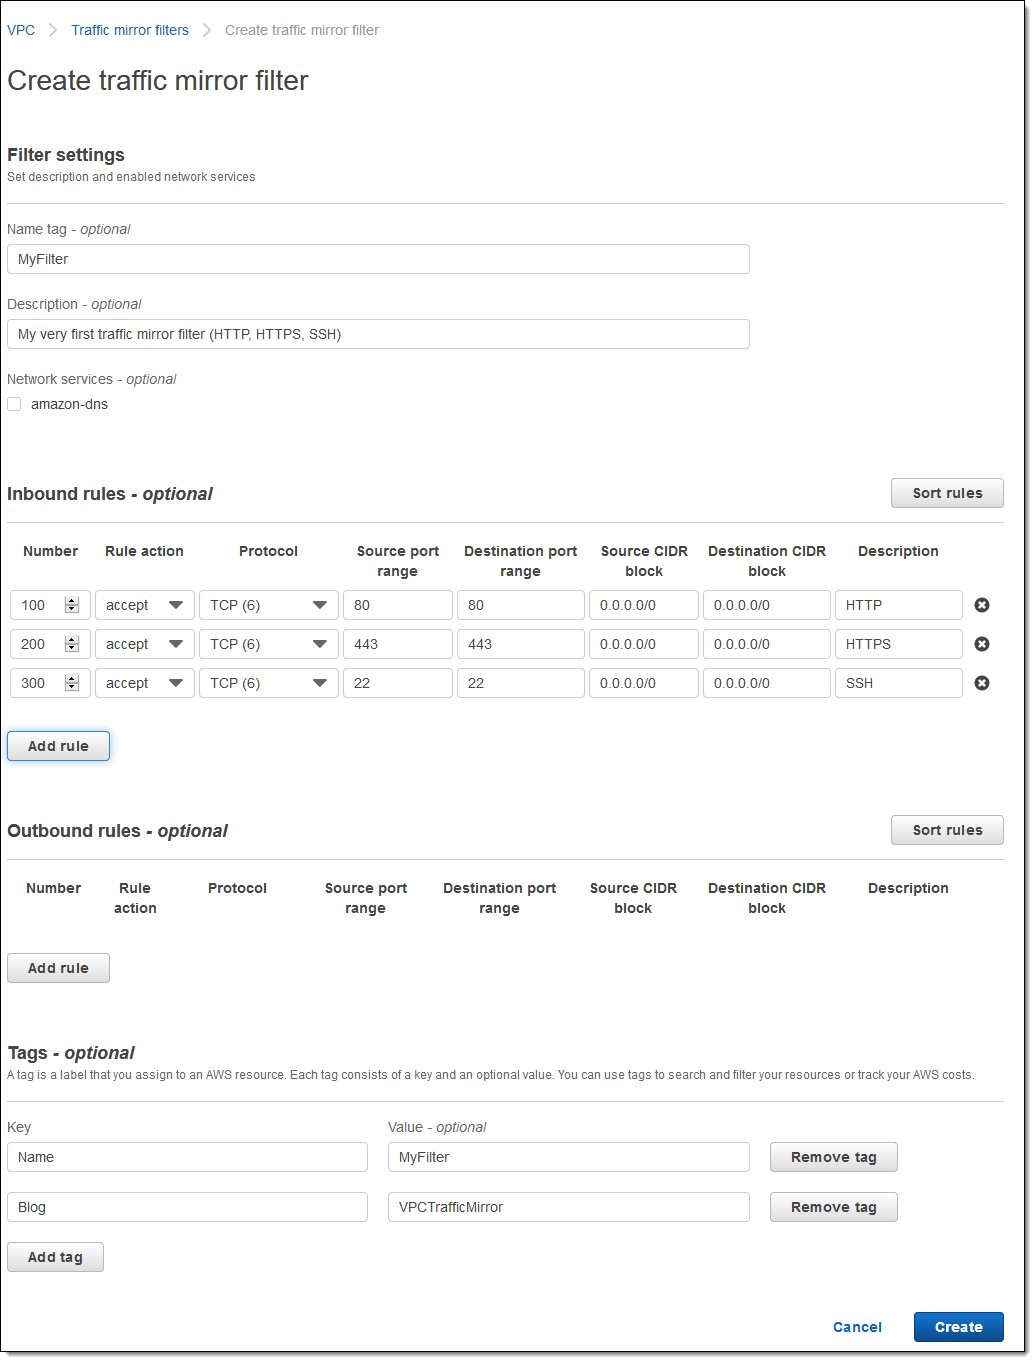This screenshot has height=1362, width=1035.
Task: Open Rule action dropdown for rule 100
Action: [x=145, y=605]
